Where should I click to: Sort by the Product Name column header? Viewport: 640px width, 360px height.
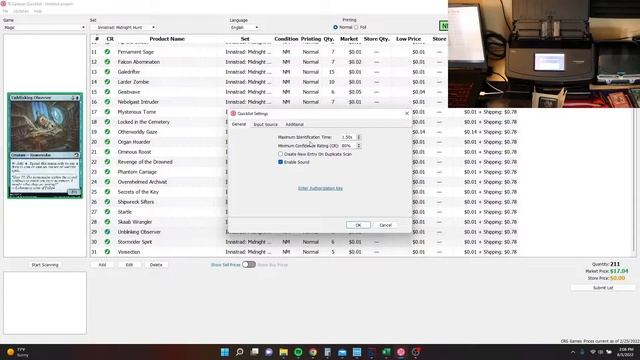click(167, 39)
